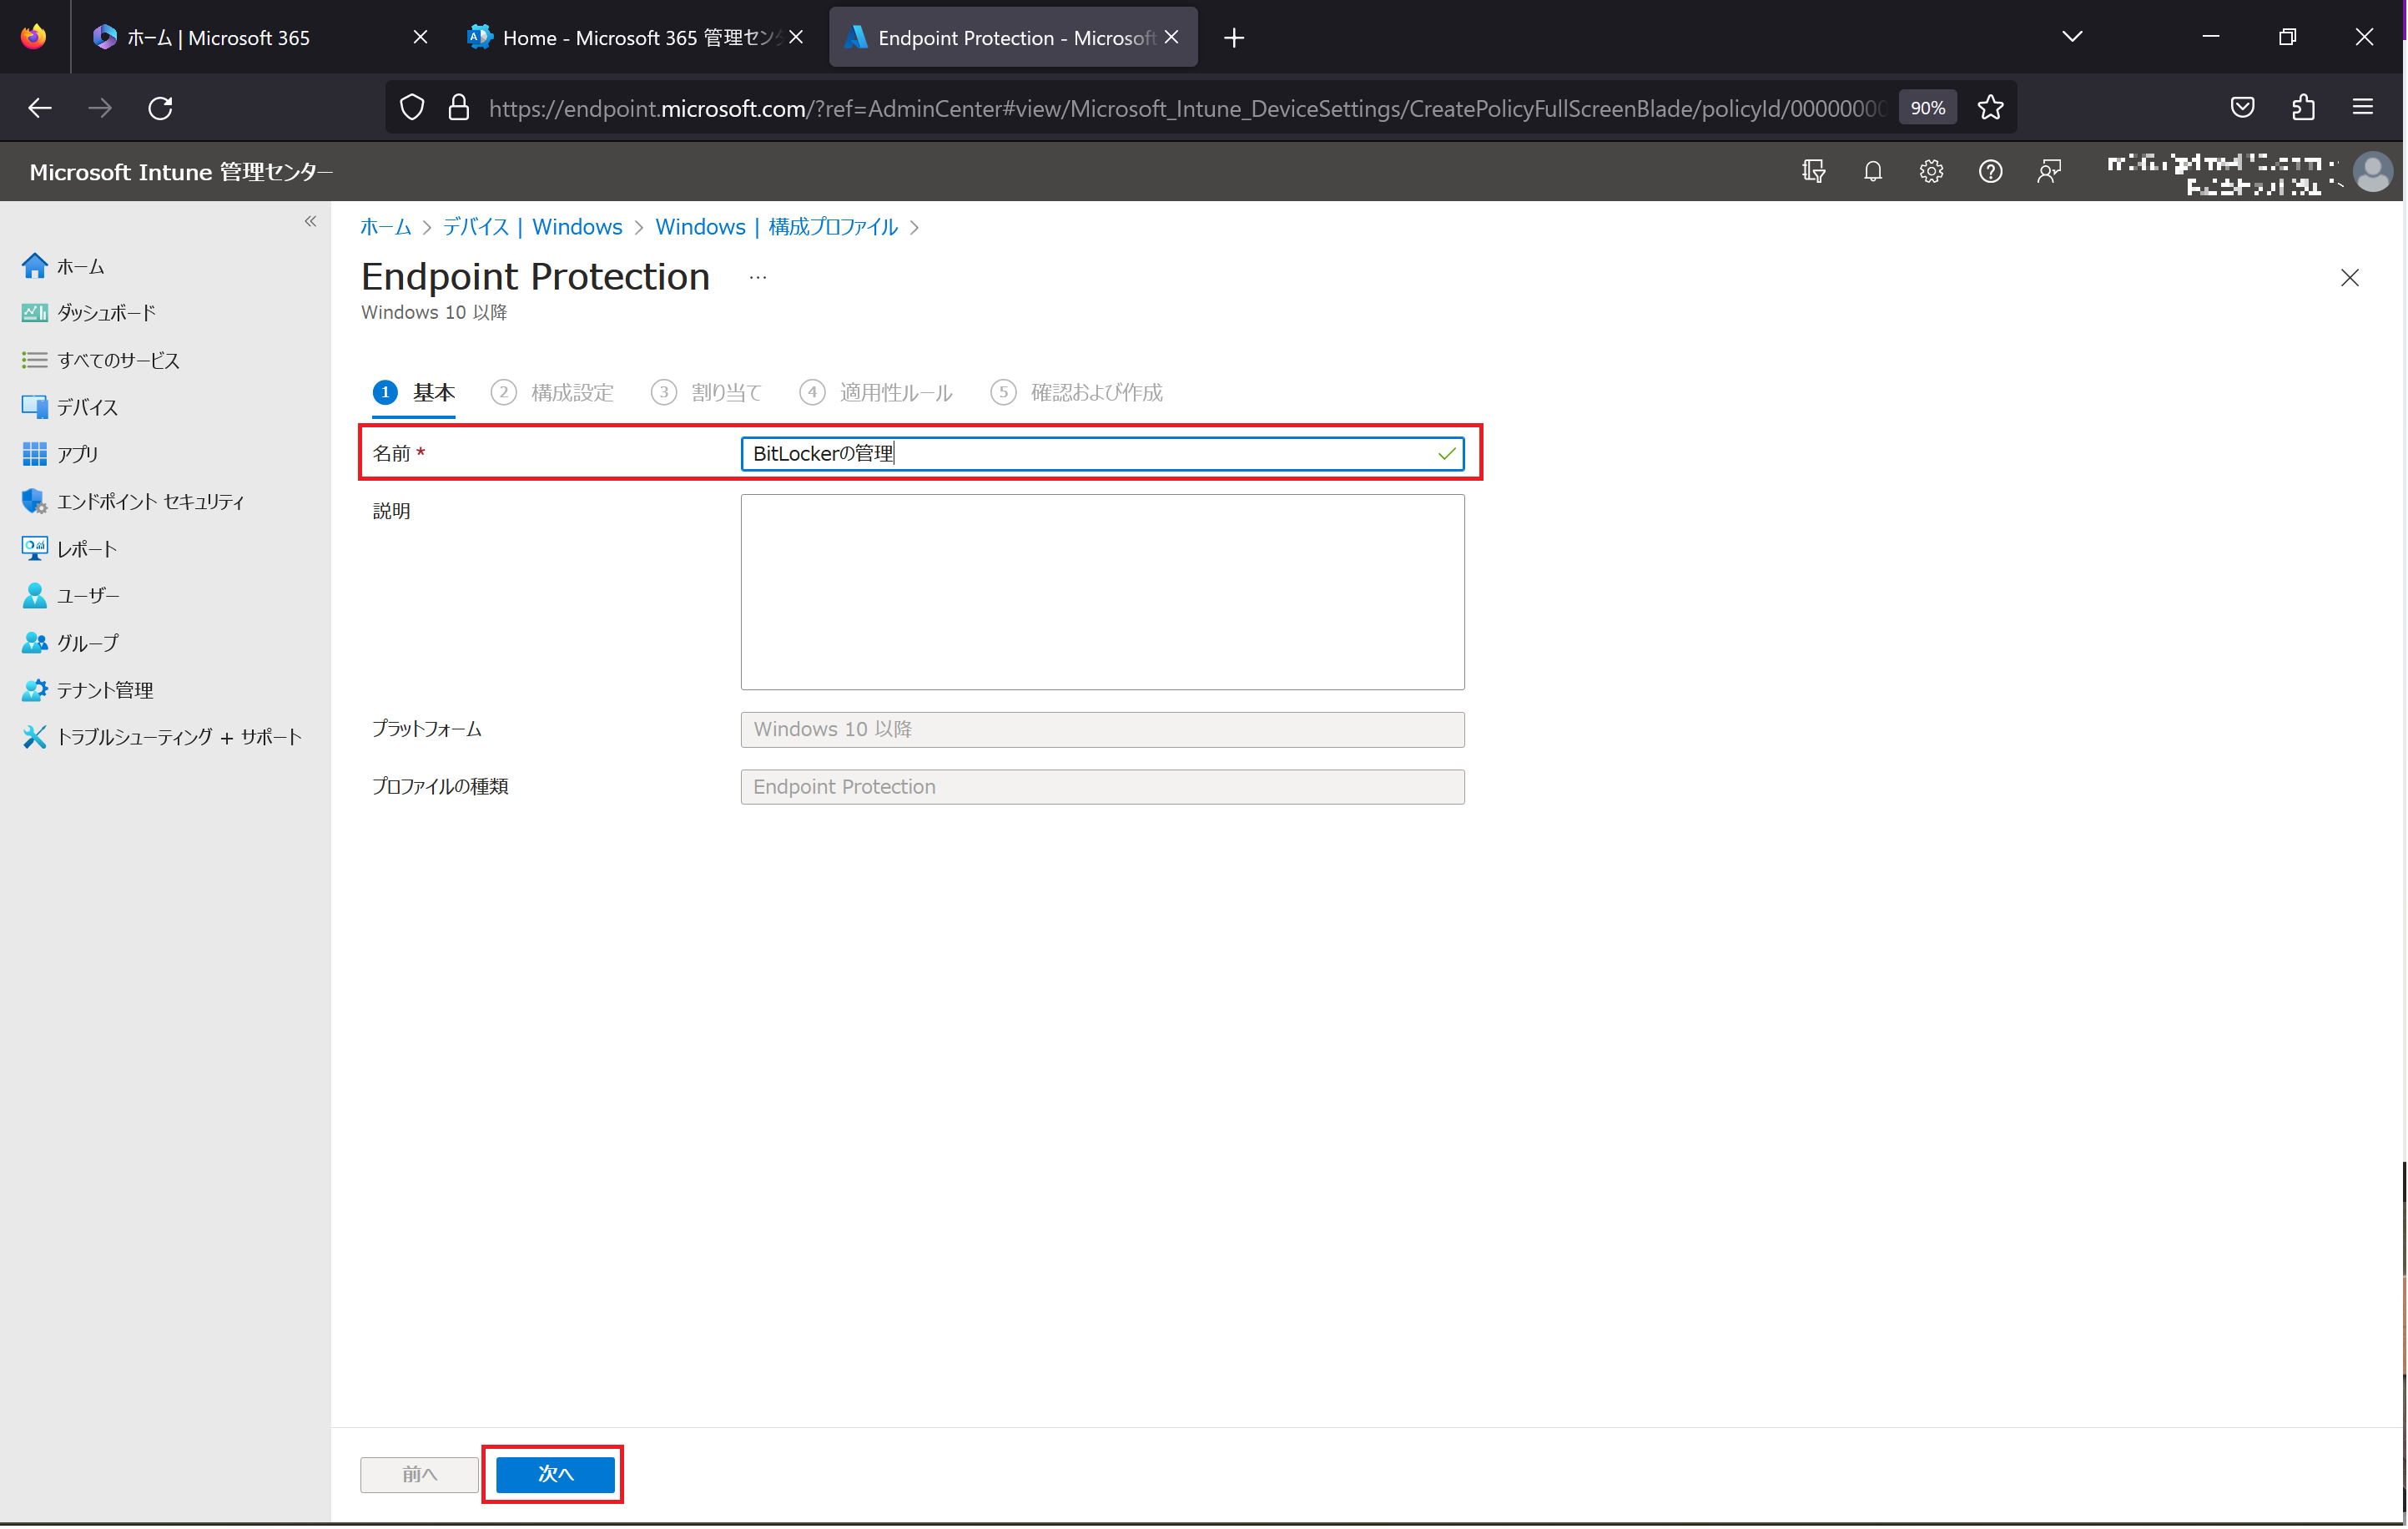Screen dimensions: 2408x1529
Task: Click into the 名前 input field
Action: pyautogui.click(x=1102, y=454)
